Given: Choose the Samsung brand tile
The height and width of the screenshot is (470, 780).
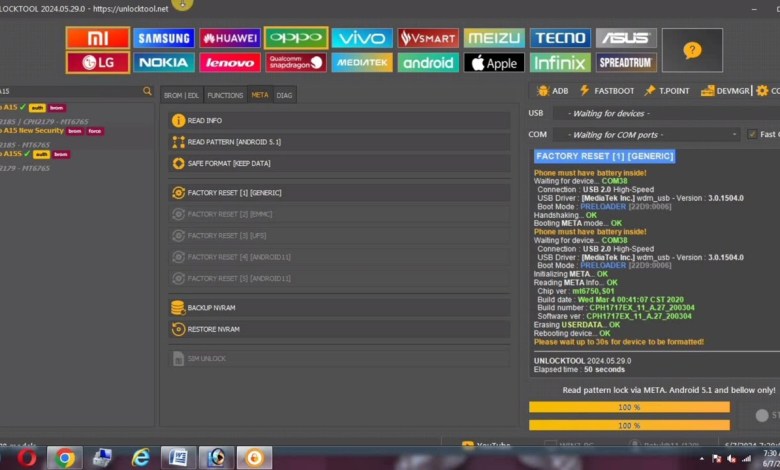Looking at the screenshot, I should point(164,38).
